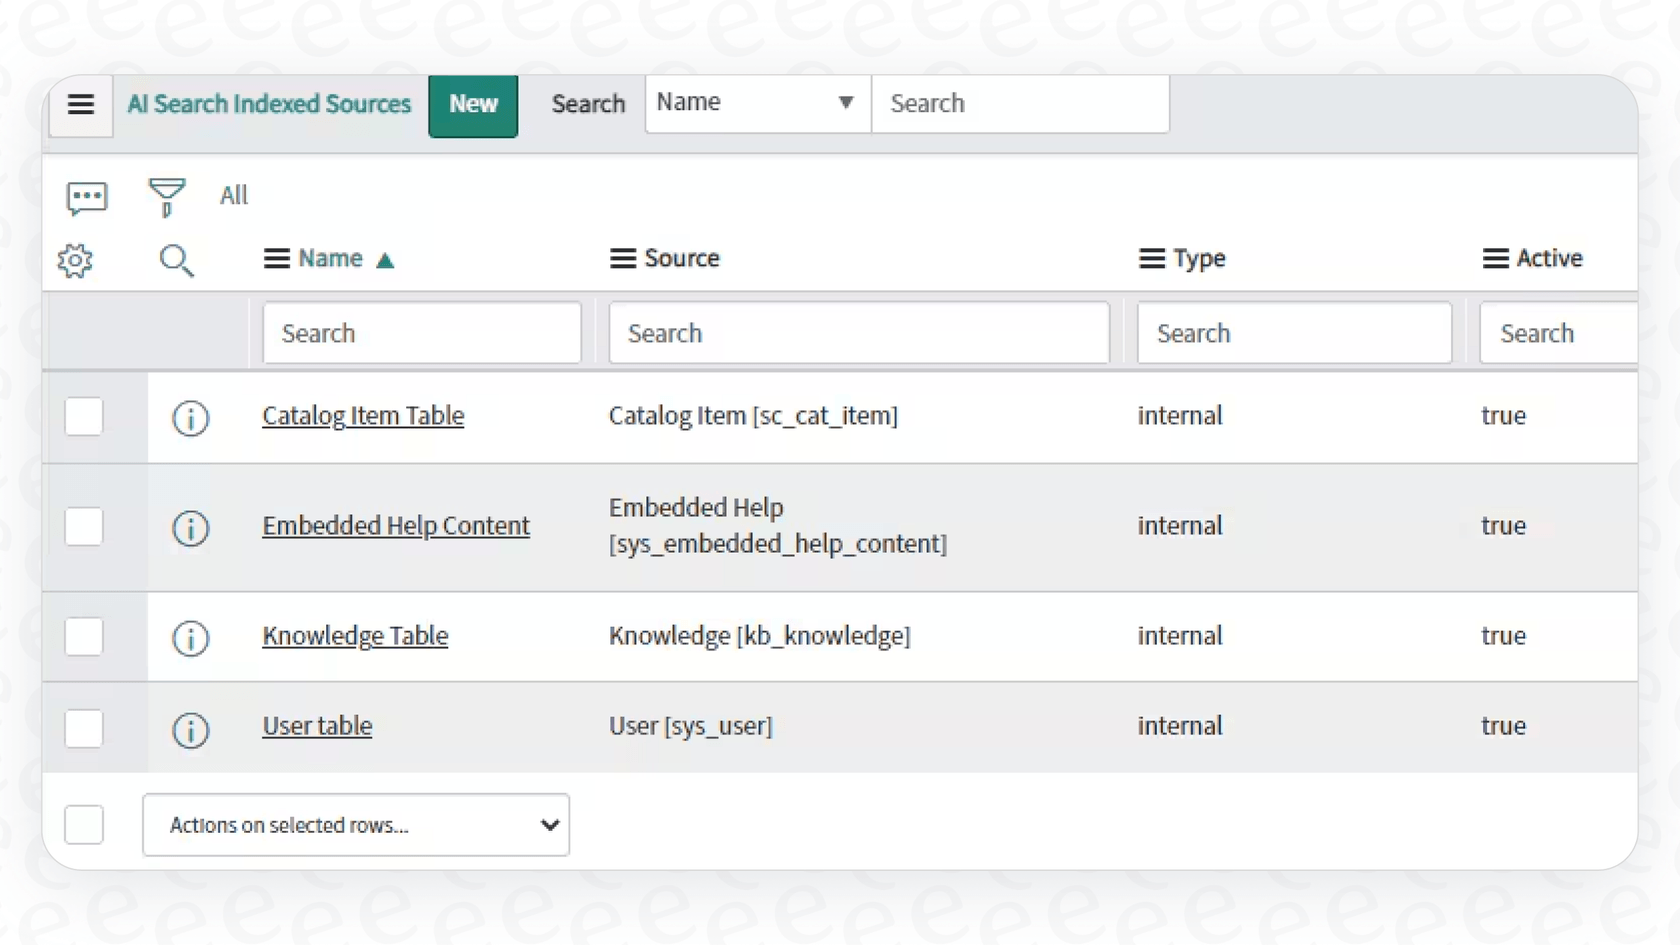
Task: Open the info preview for User table
Action: [190, 729]
